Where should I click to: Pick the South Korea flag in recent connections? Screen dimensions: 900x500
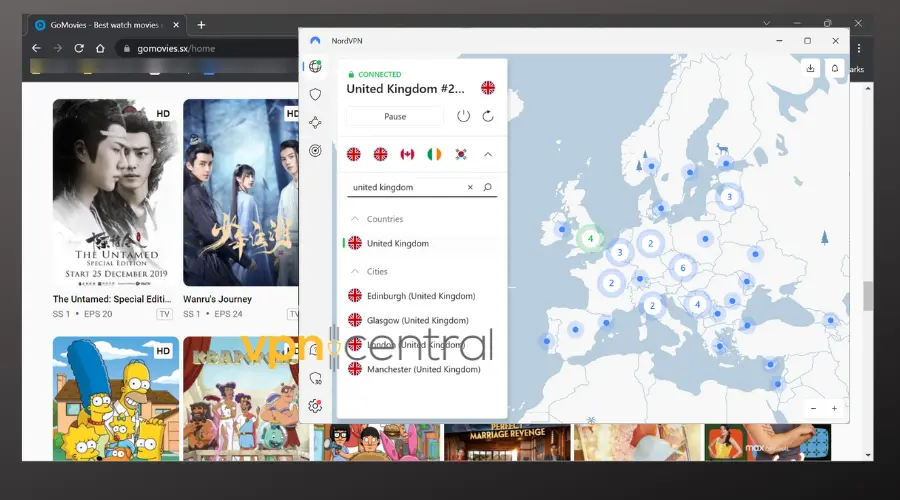461,154
